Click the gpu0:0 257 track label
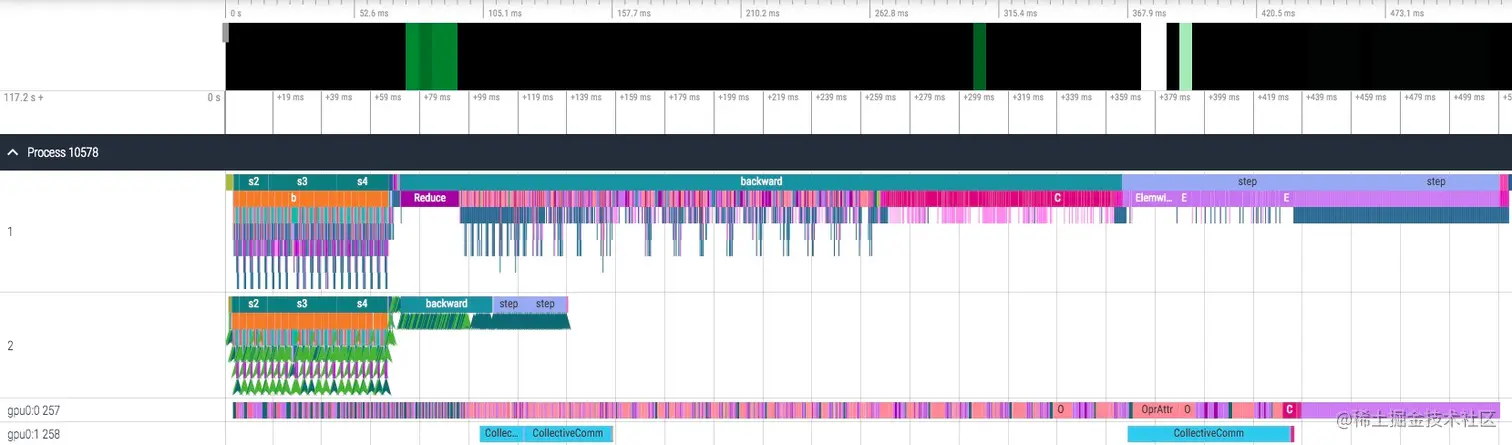This screenshot has height=445, width=1512. click(x=32, y=410)
